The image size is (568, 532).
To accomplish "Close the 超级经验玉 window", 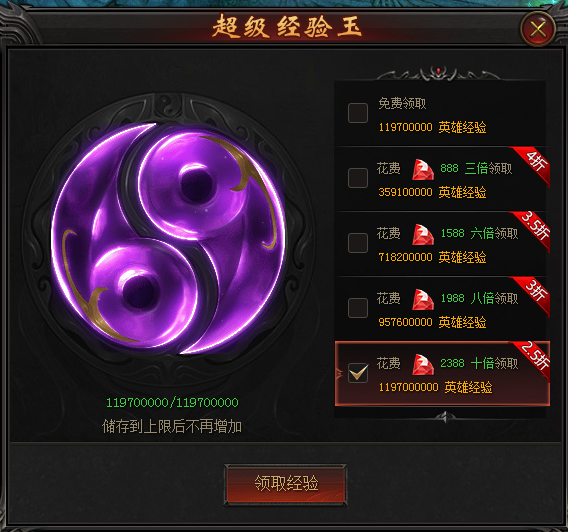I will click(x=538, y=29).
